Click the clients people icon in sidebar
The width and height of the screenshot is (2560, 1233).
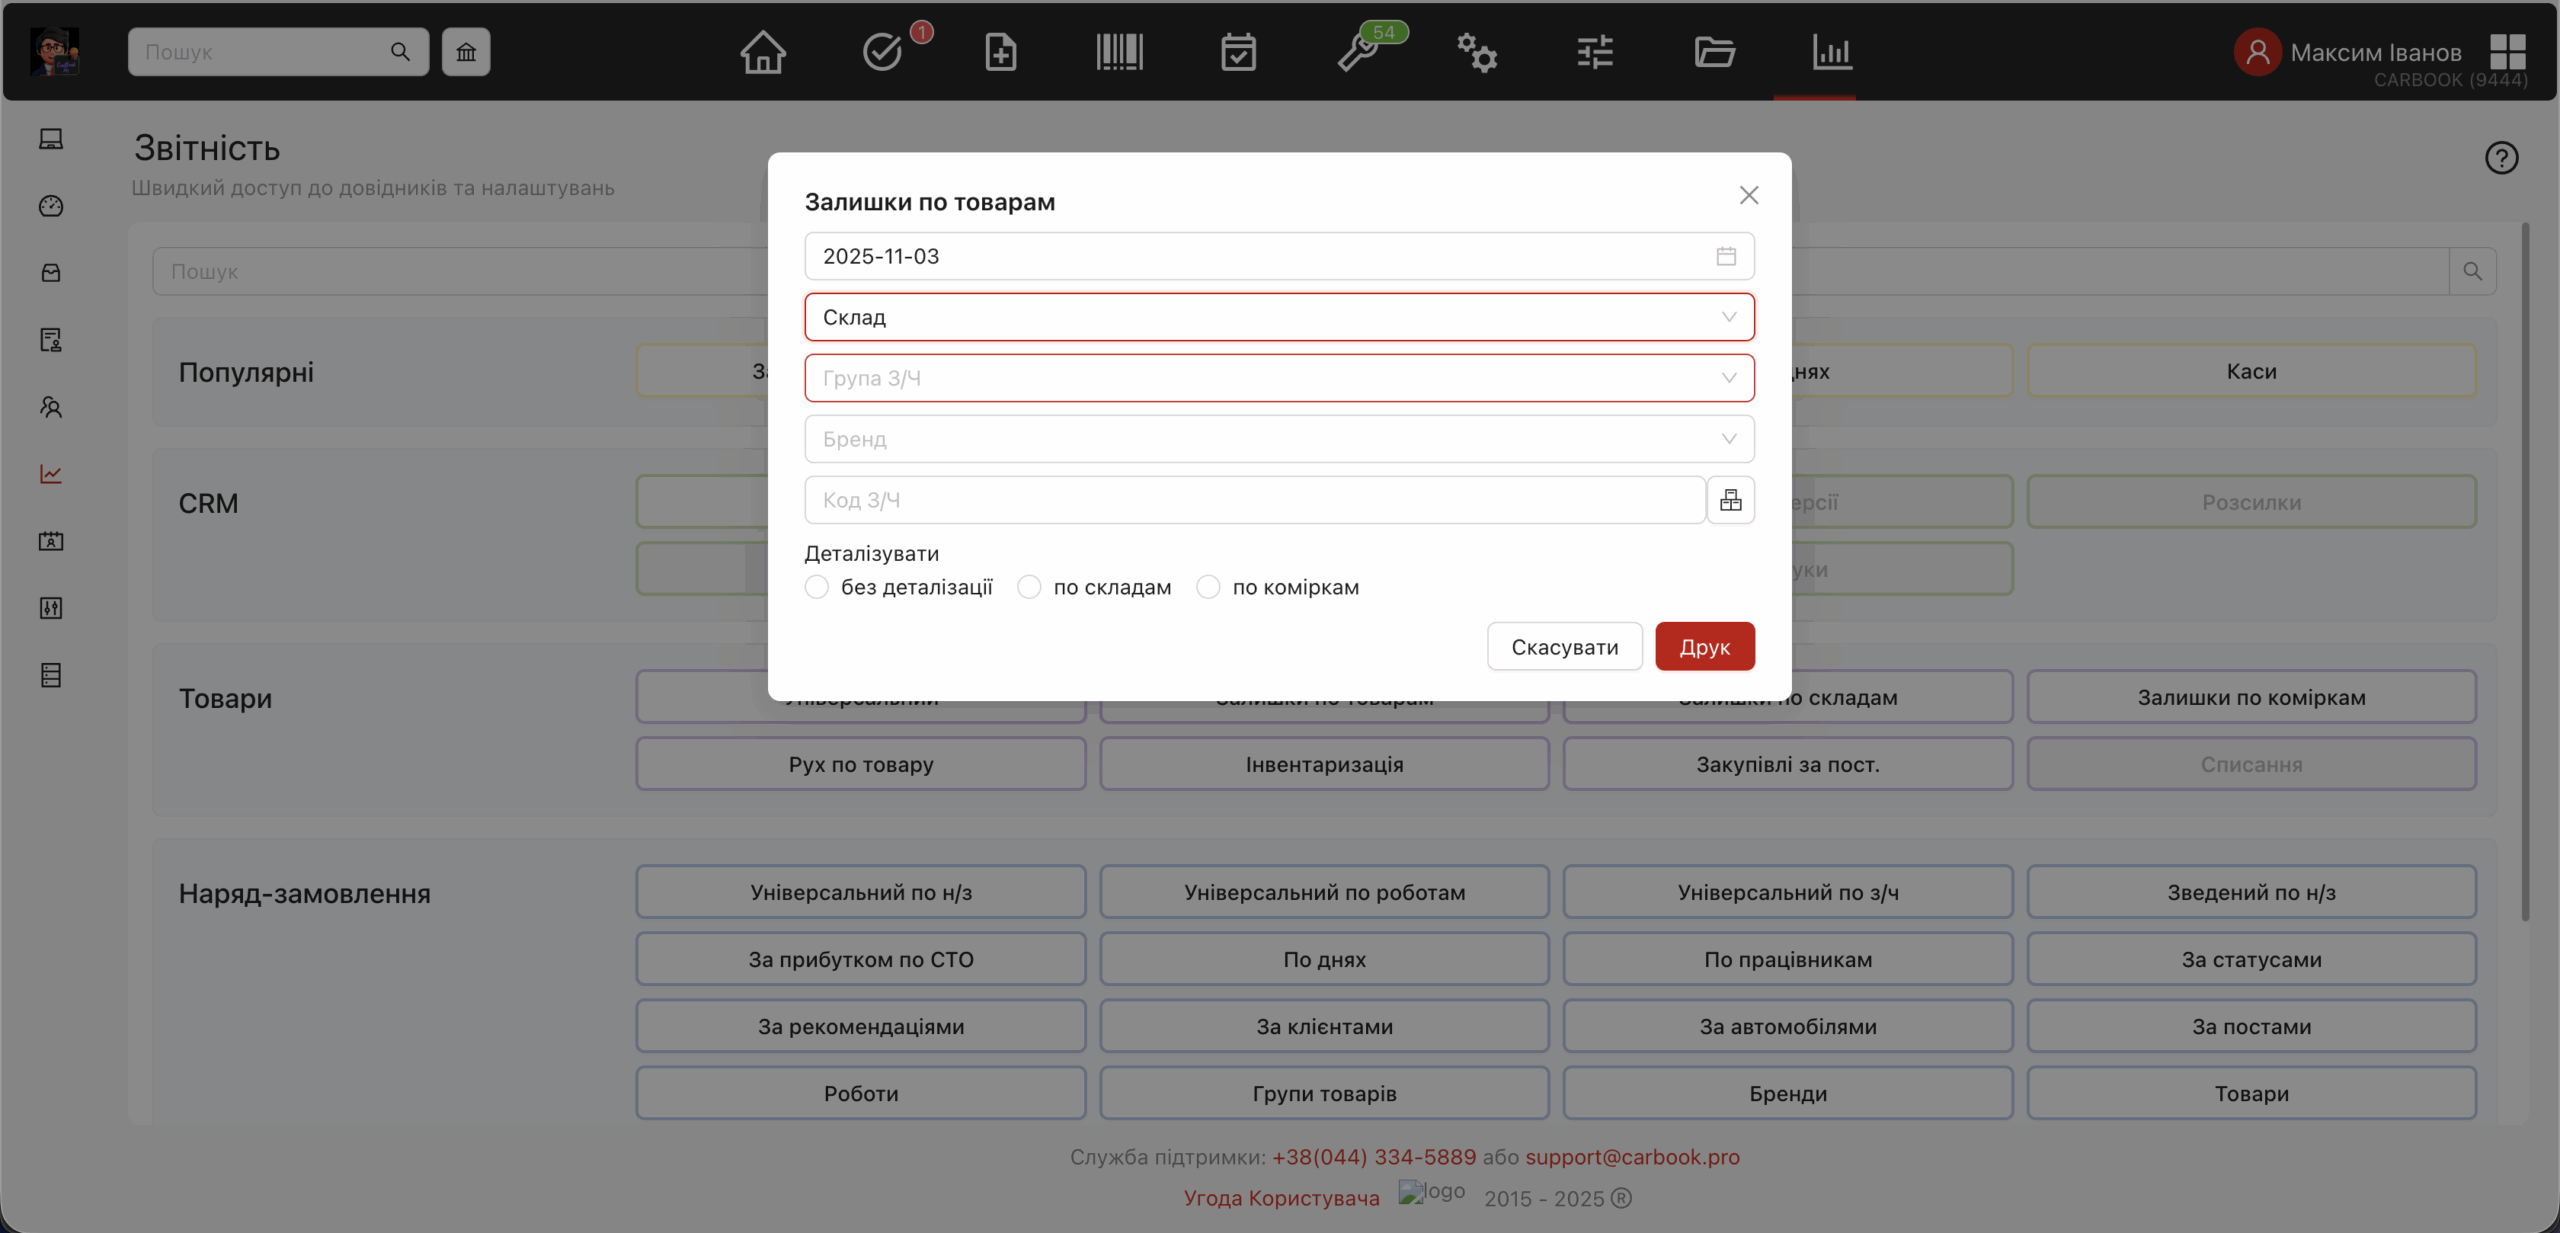point(50,407)
